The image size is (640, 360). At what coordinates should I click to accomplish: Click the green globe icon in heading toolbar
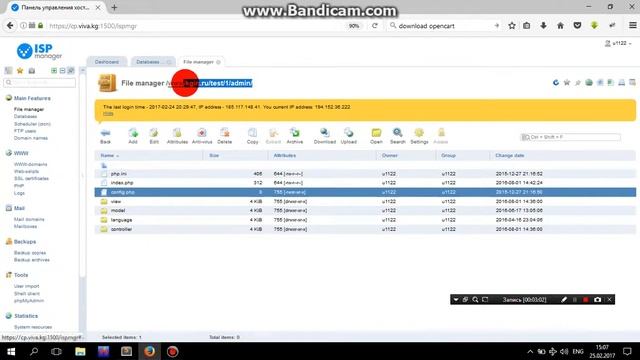(x=589, y=83)
